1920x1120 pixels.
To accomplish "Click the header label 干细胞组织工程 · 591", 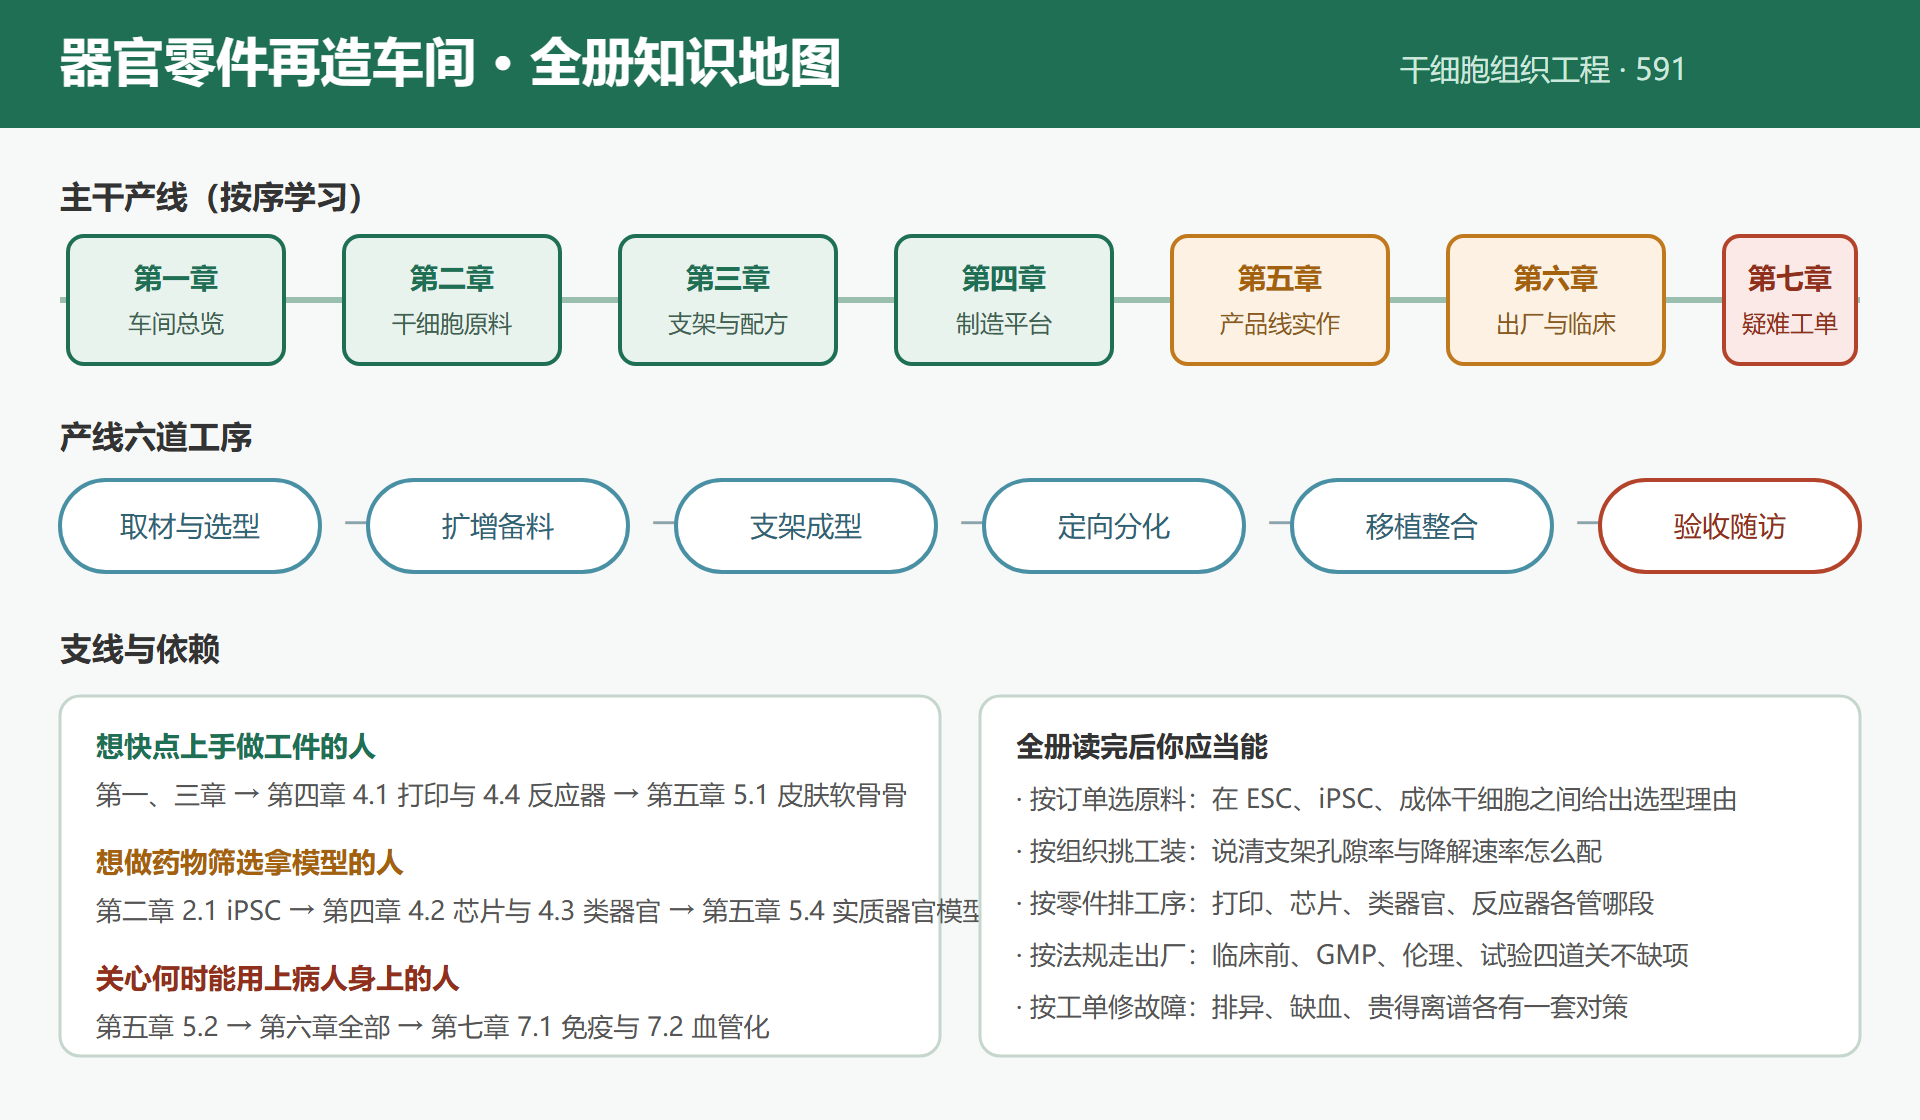I will click(1543, 69).
